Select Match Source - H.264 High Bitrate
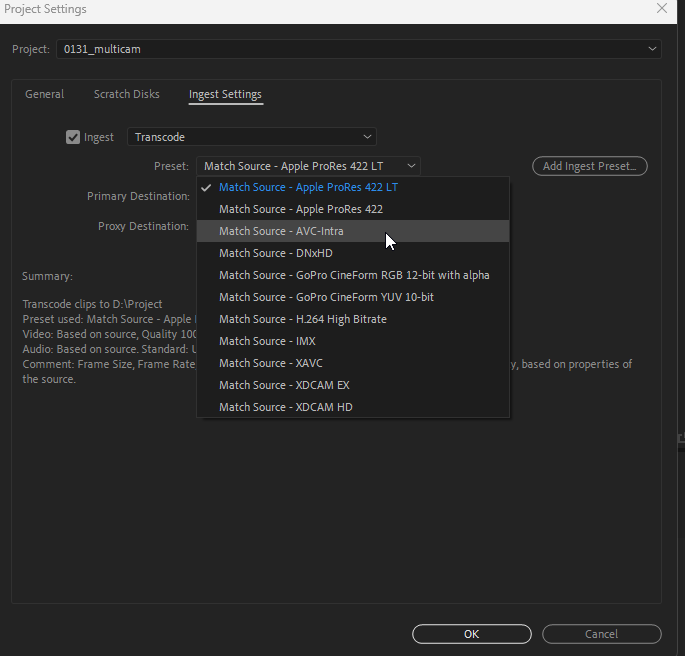This screenshot has width=685, height=656. point(353,319)
